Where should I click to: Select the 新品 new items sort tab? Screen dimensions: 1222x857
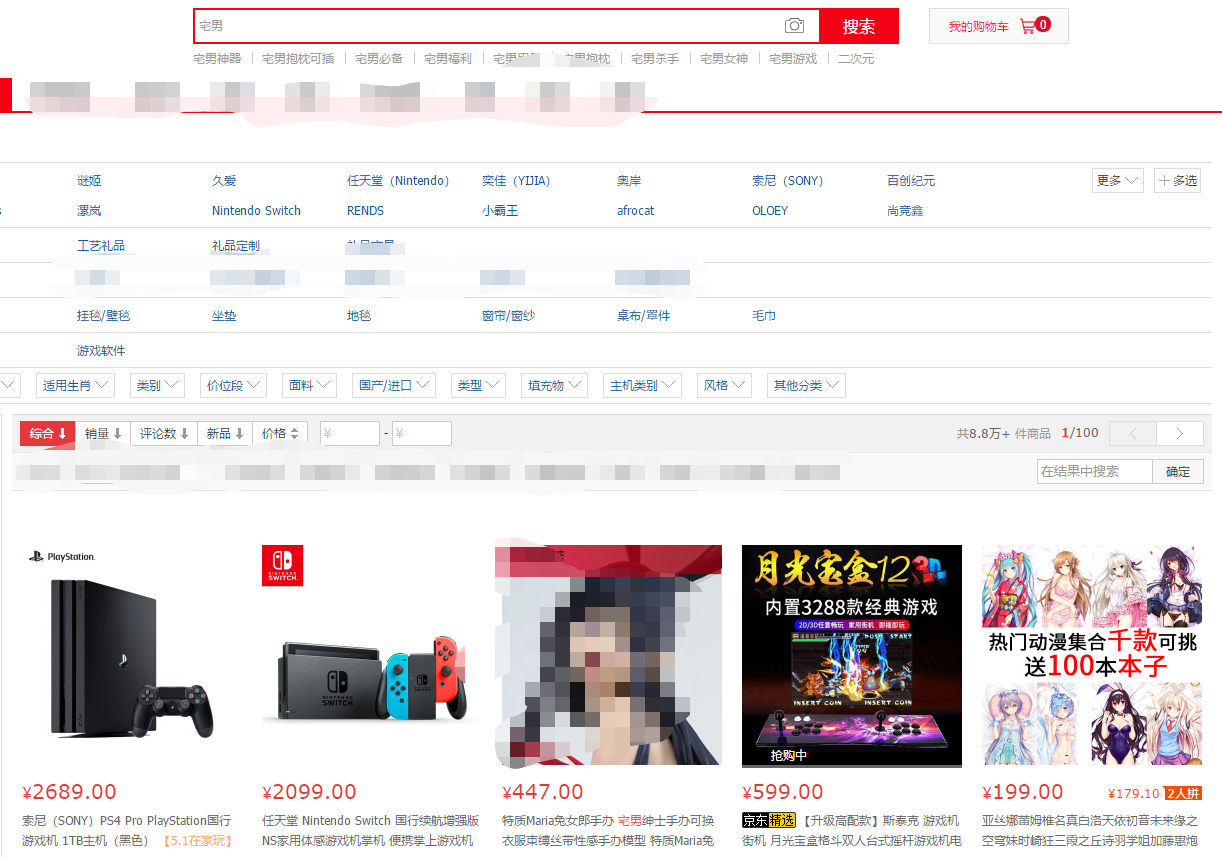tap(224, 433)
